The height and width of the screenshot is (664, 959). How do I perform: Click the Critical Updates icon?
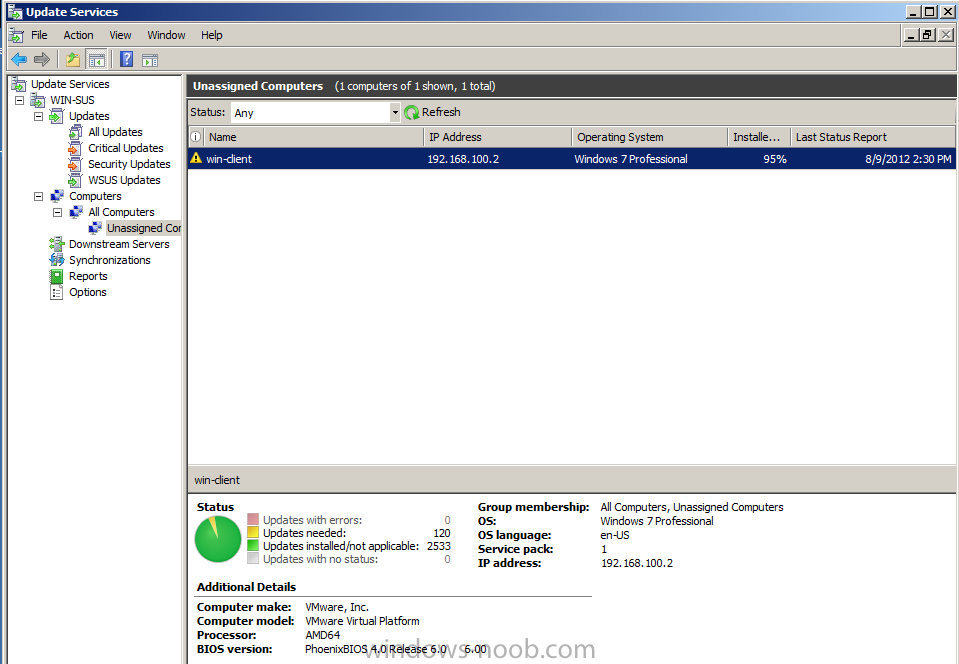(x=76, y=148)
